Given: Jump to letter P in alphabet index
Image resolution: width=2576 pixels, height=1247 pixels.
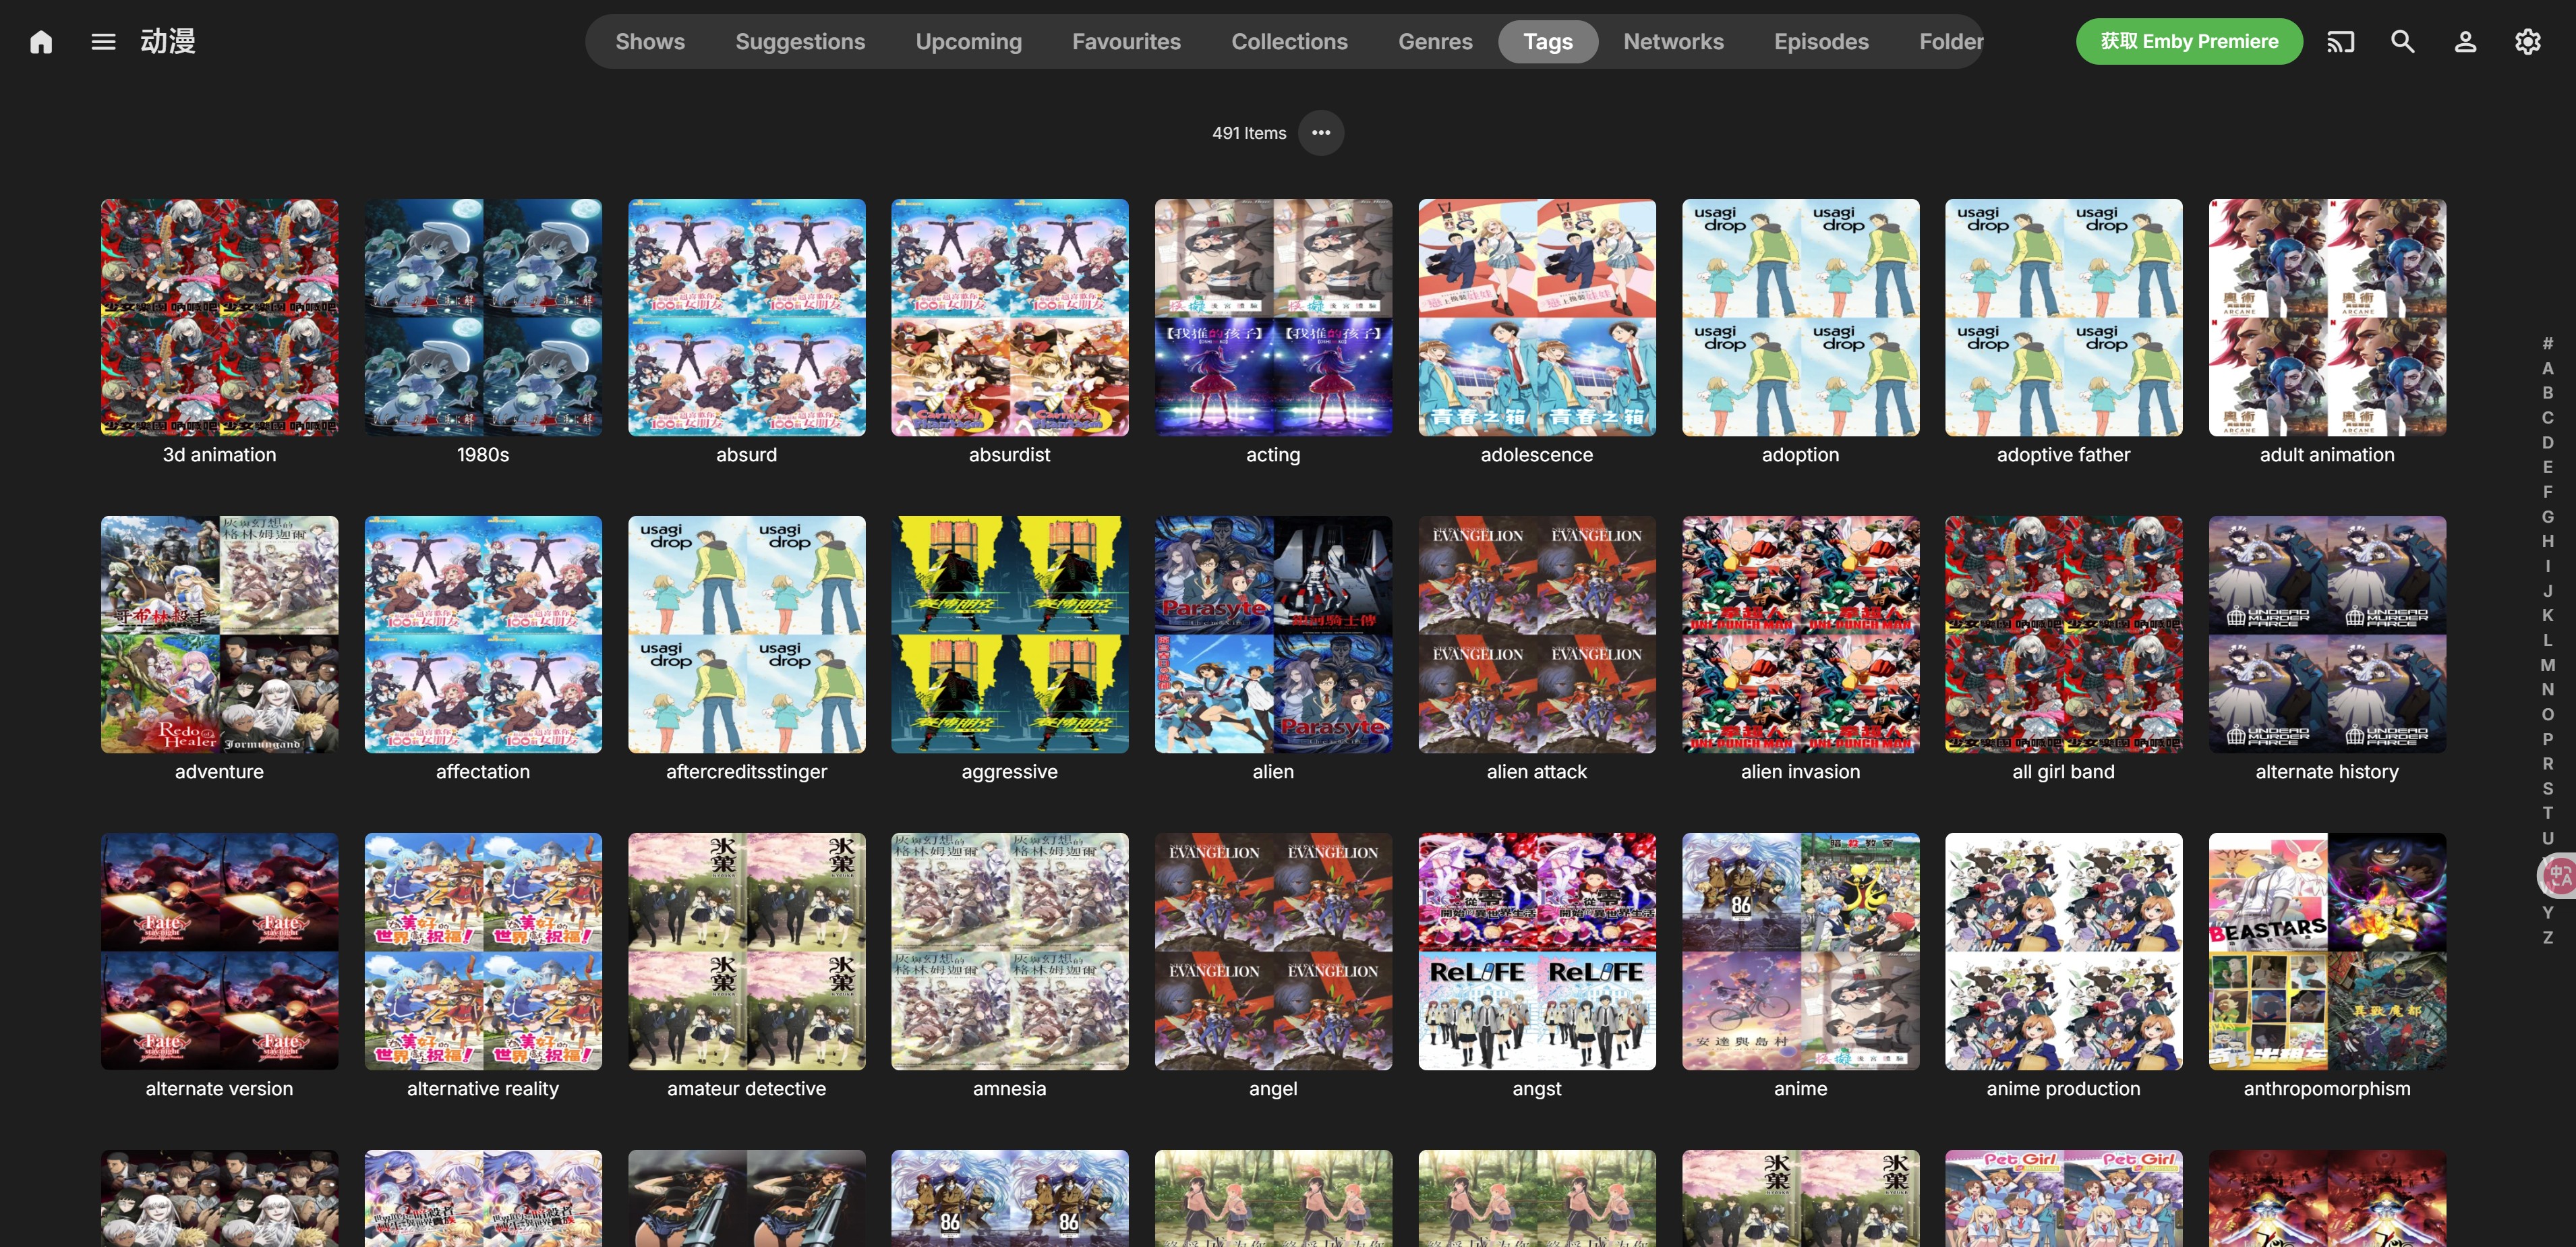Looking at the screenshot, I should tap(2547, 739).
